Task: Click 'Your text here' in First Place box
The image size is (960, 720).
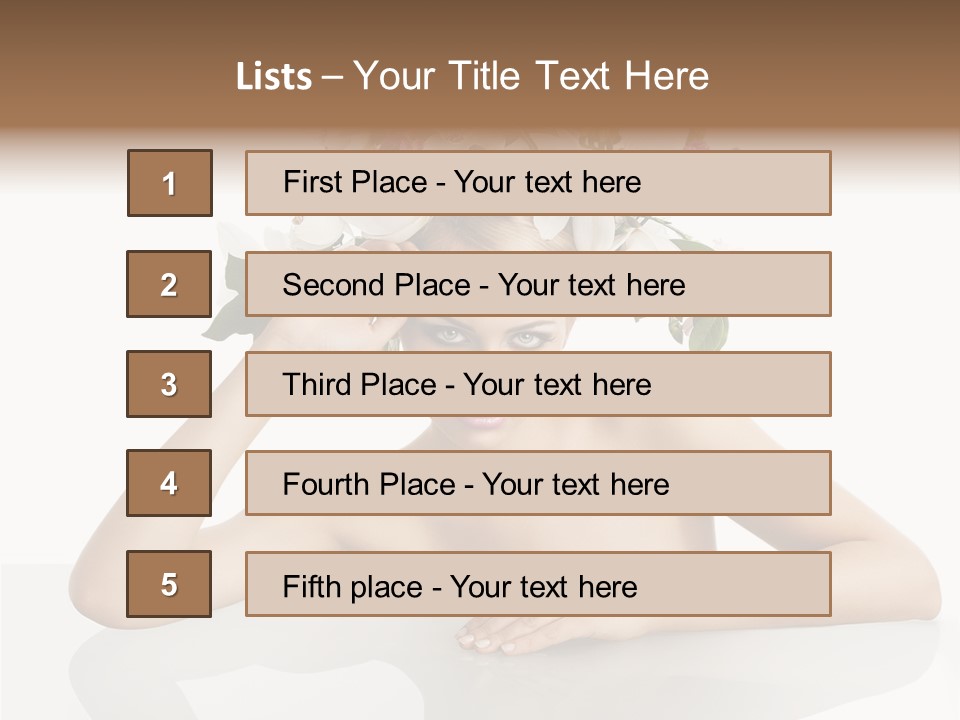Action: (547, 182)
